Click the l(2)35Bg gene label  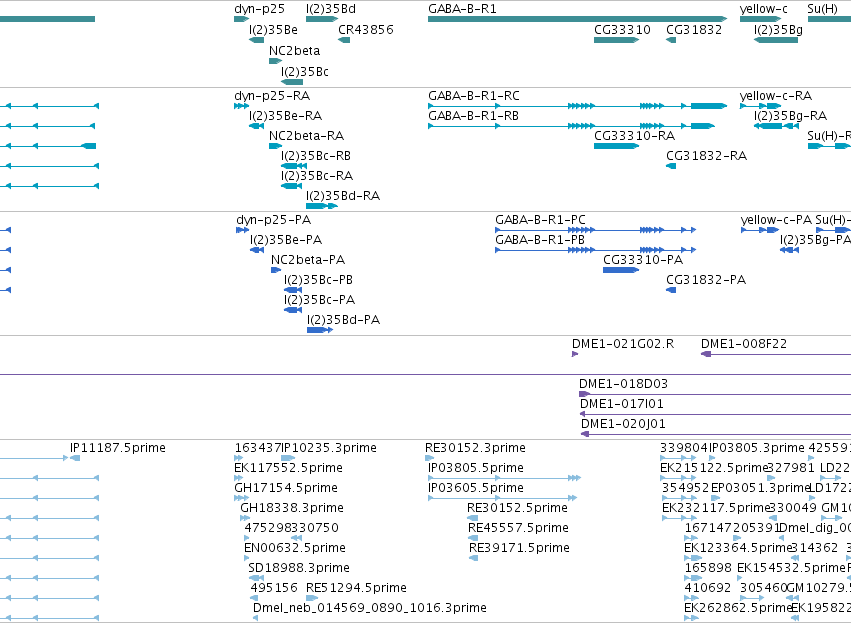point(778,30)
